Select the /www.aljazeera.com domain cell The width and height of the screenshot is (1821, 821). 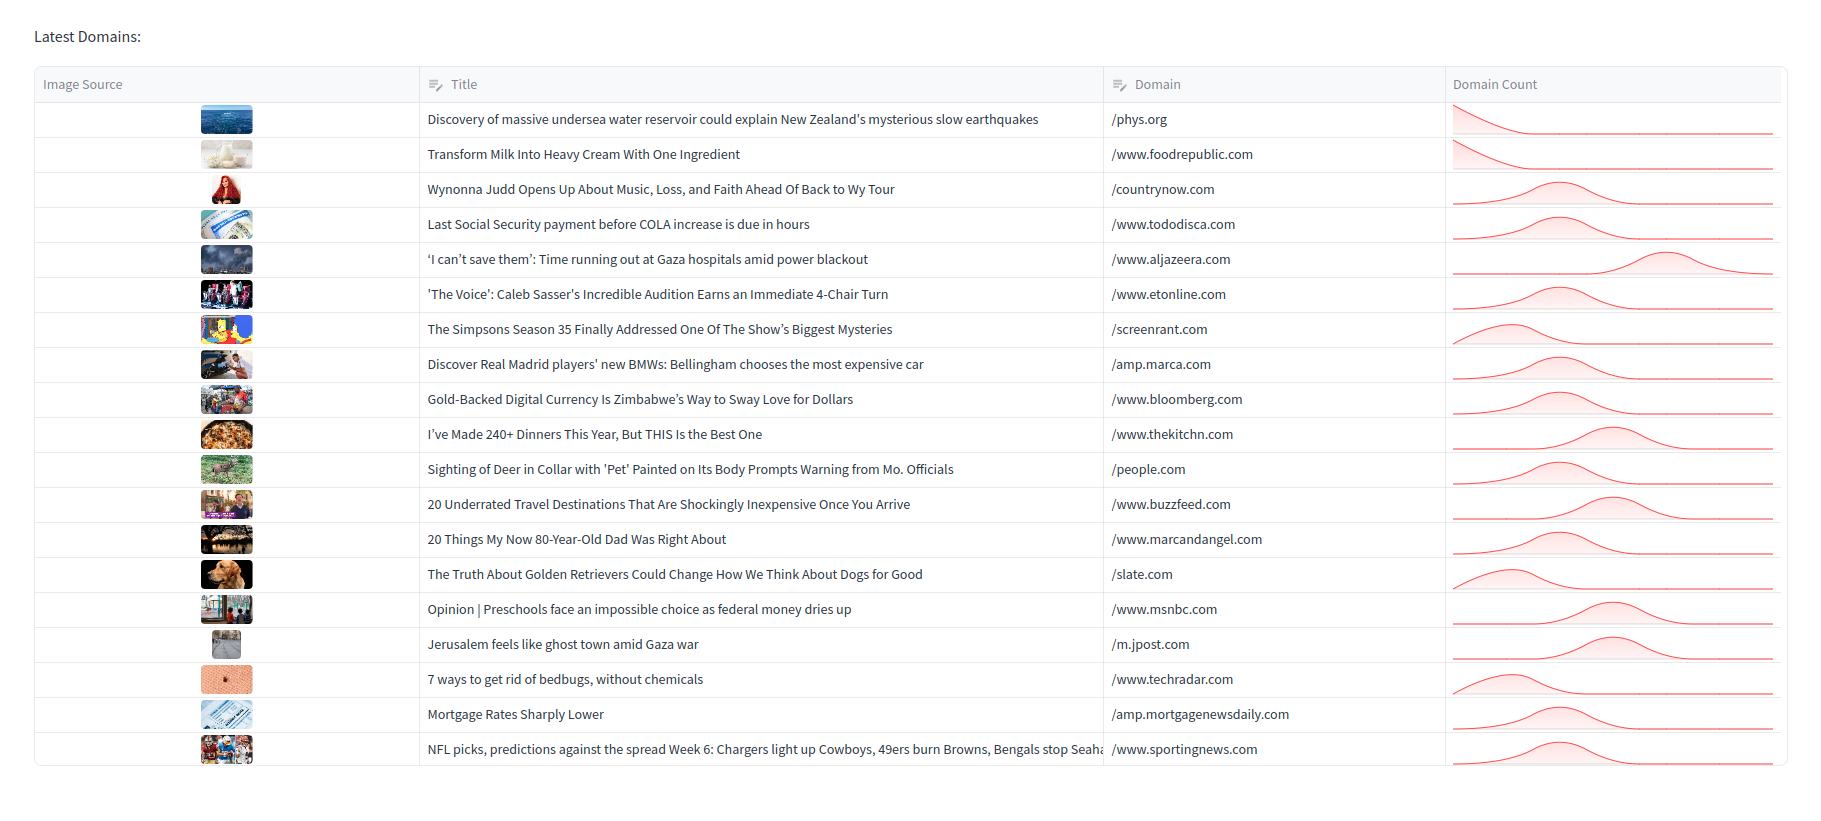pos(1274,260)
